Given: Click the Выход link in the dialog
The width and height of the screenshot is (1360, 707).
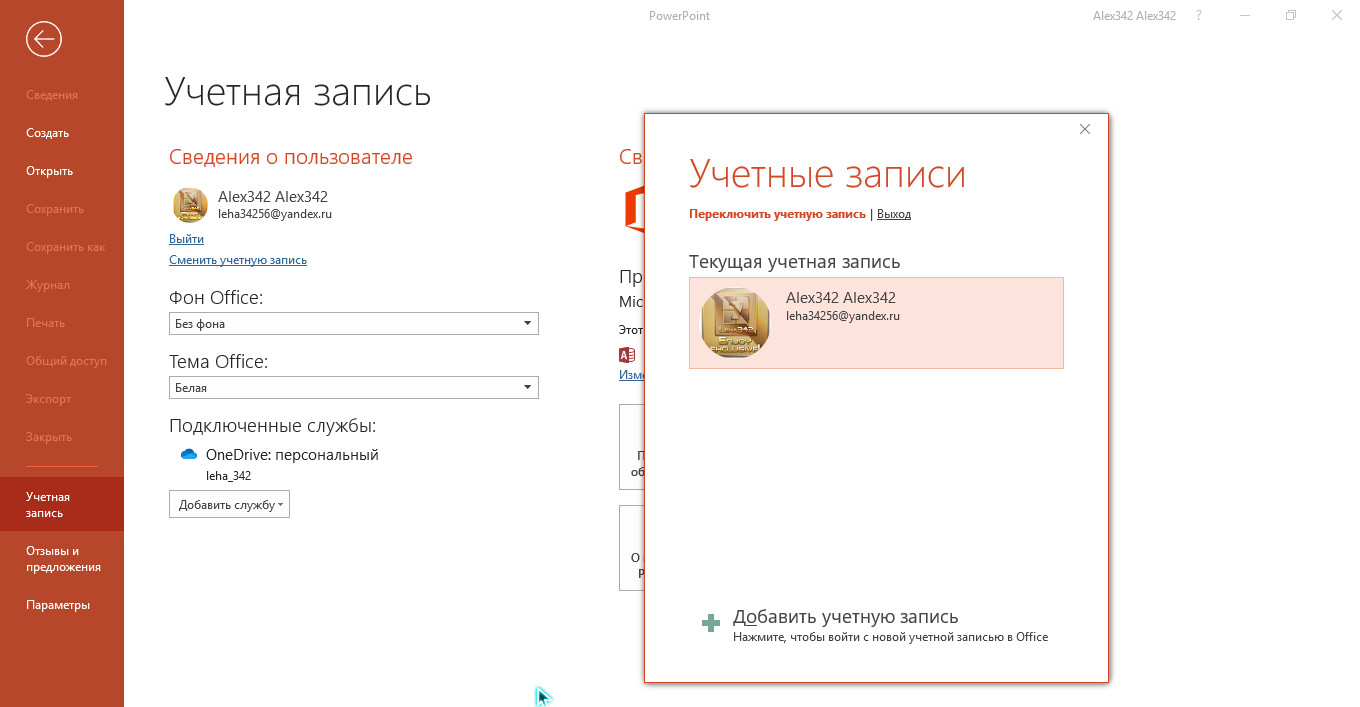Looking at the screenshot, I should 893,214.
